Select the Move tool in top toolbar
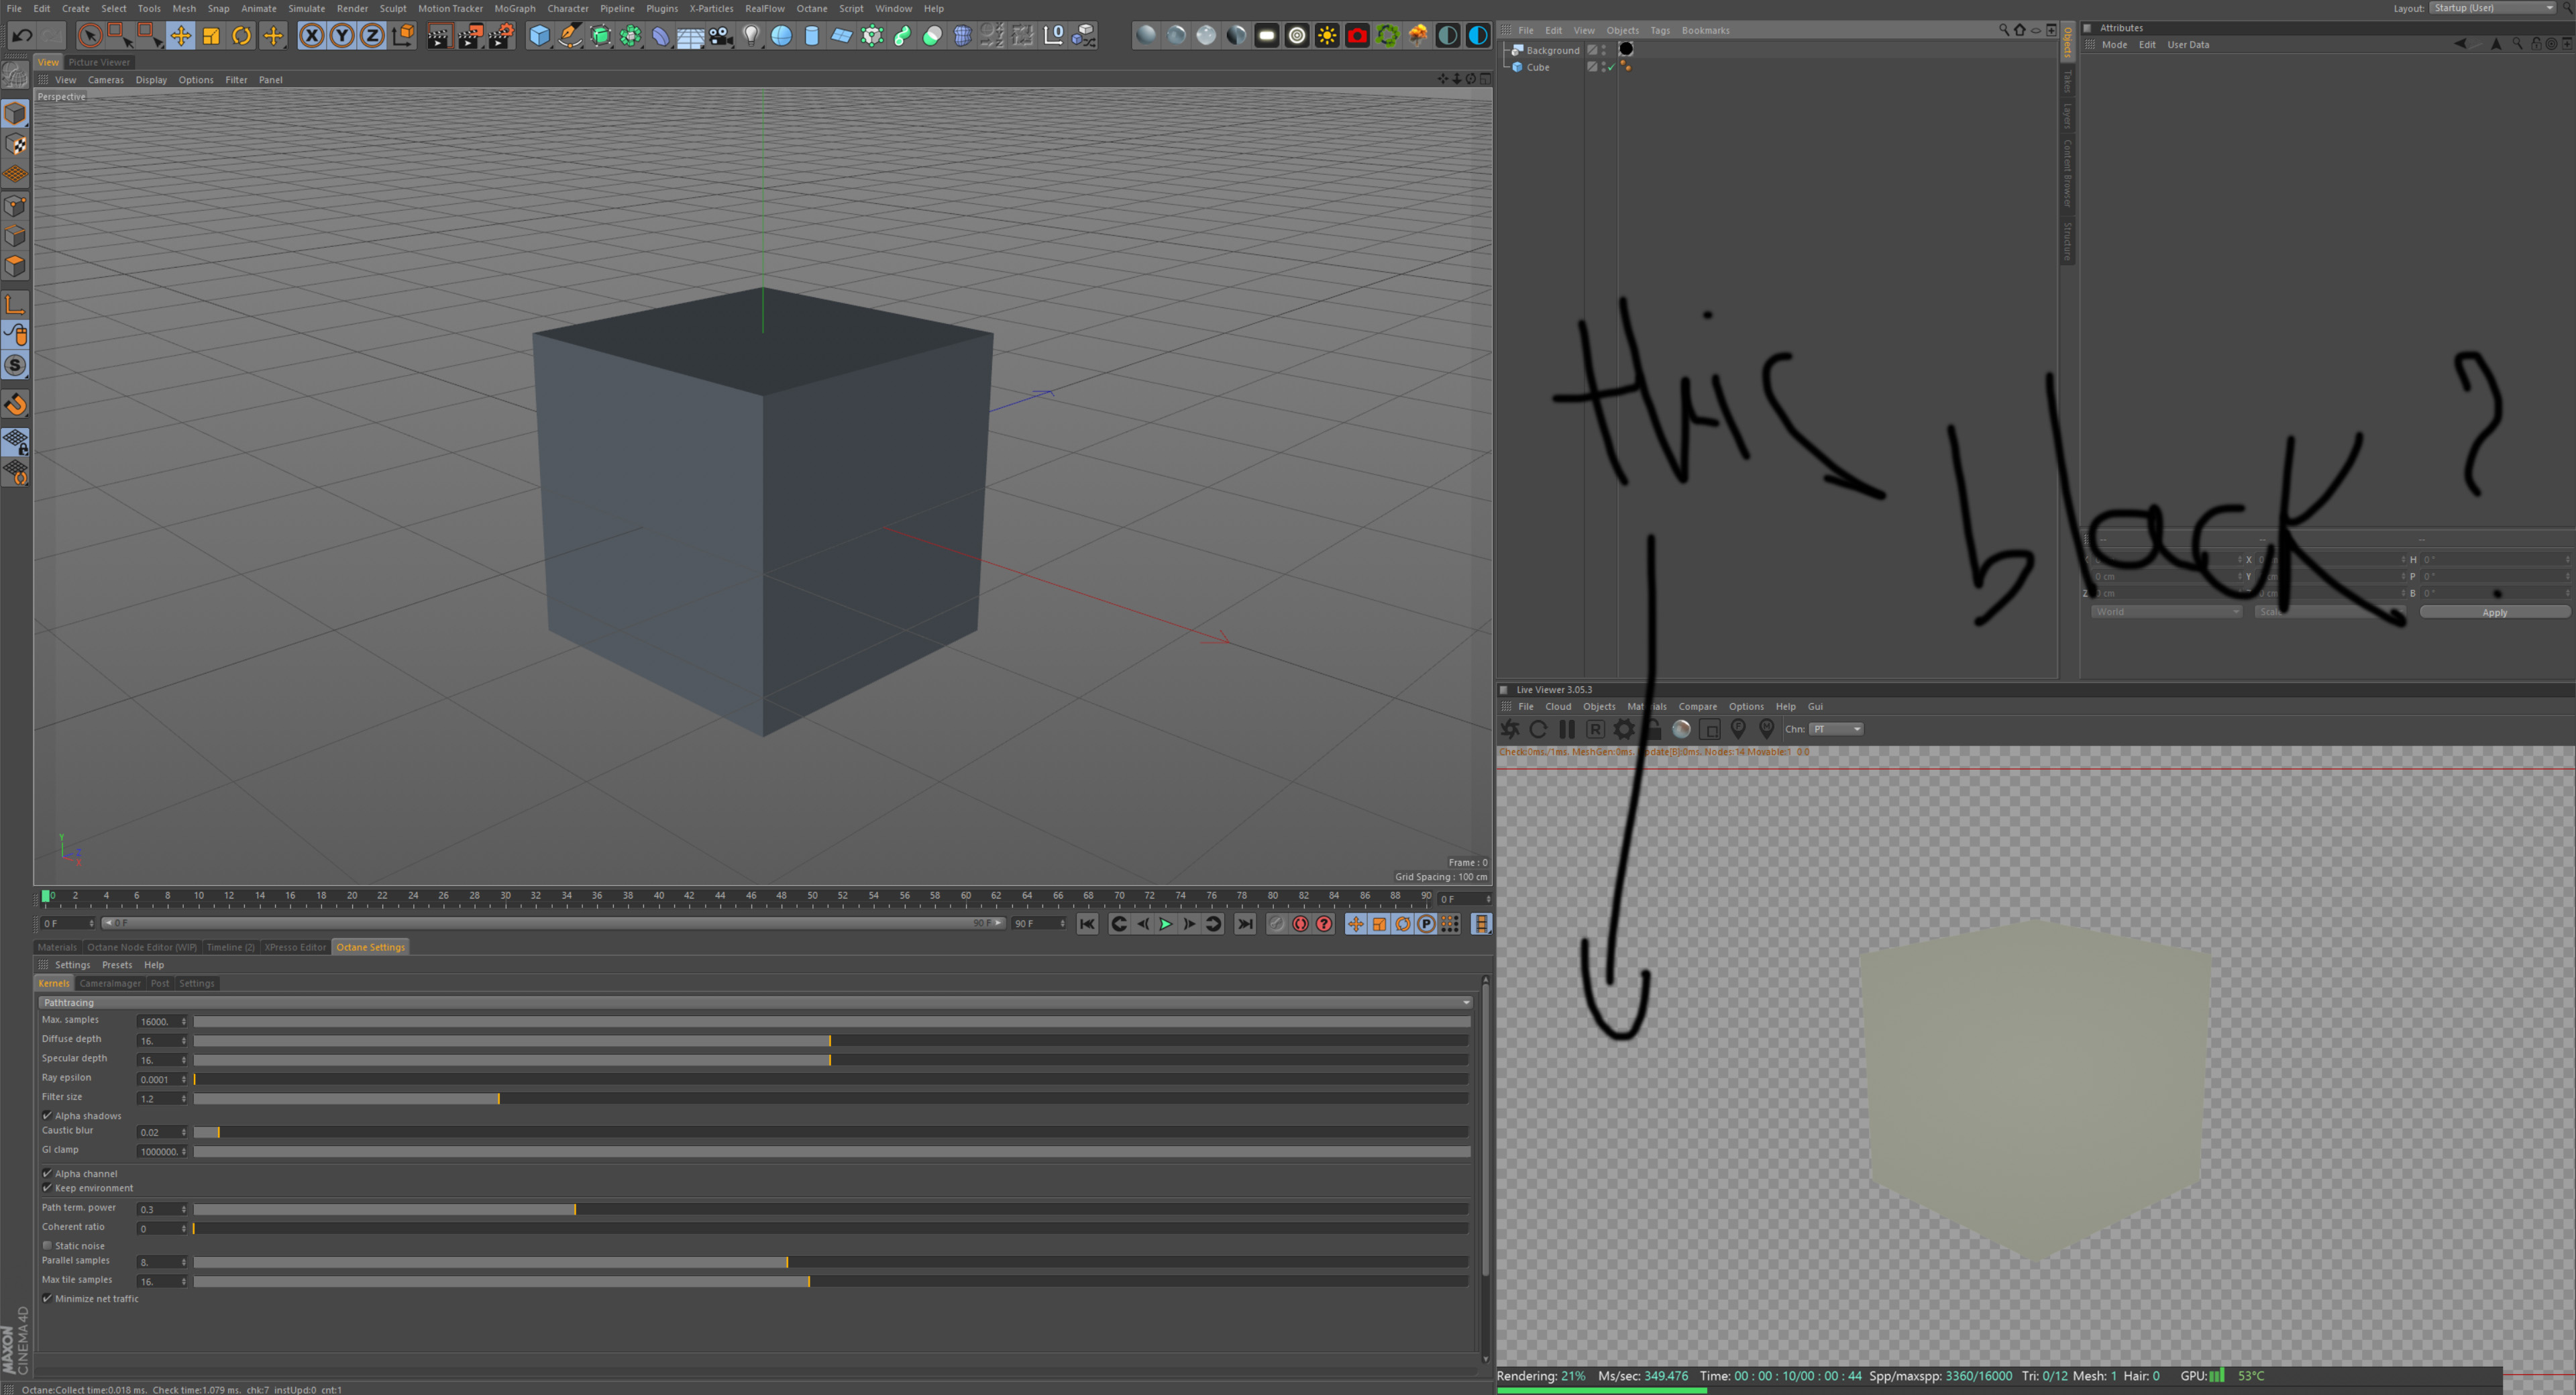 click(181, 36)
